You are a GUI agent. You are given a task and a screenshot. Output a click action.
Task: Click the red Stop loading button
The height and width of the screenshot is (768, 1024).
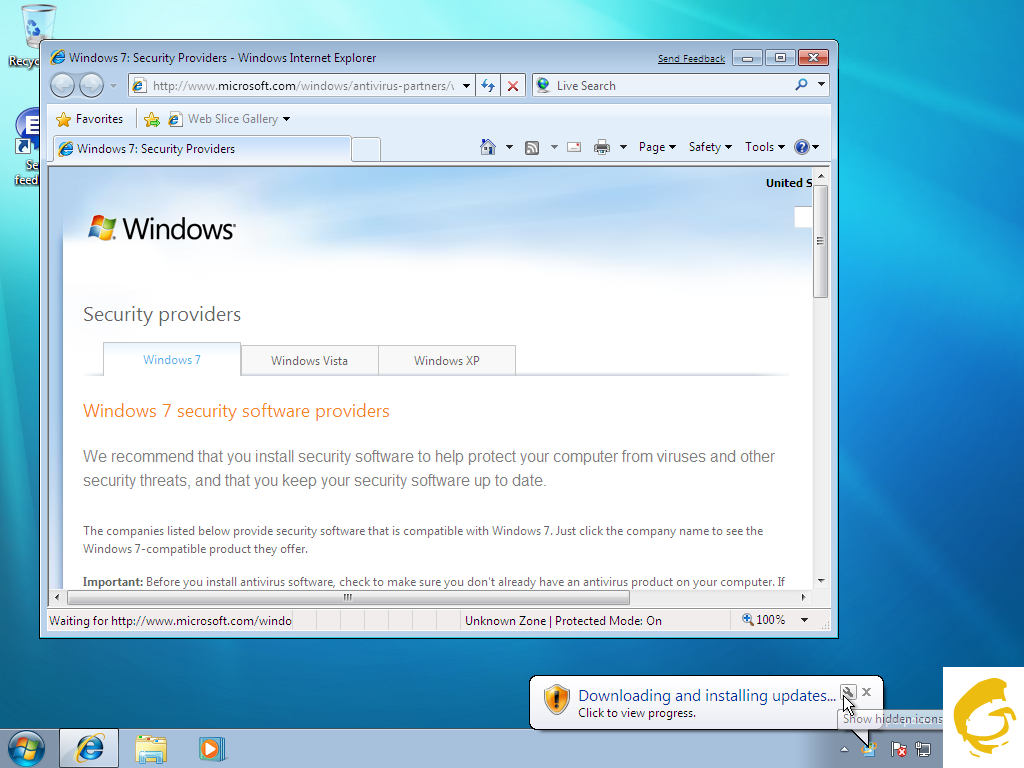(x=513, y=86)
